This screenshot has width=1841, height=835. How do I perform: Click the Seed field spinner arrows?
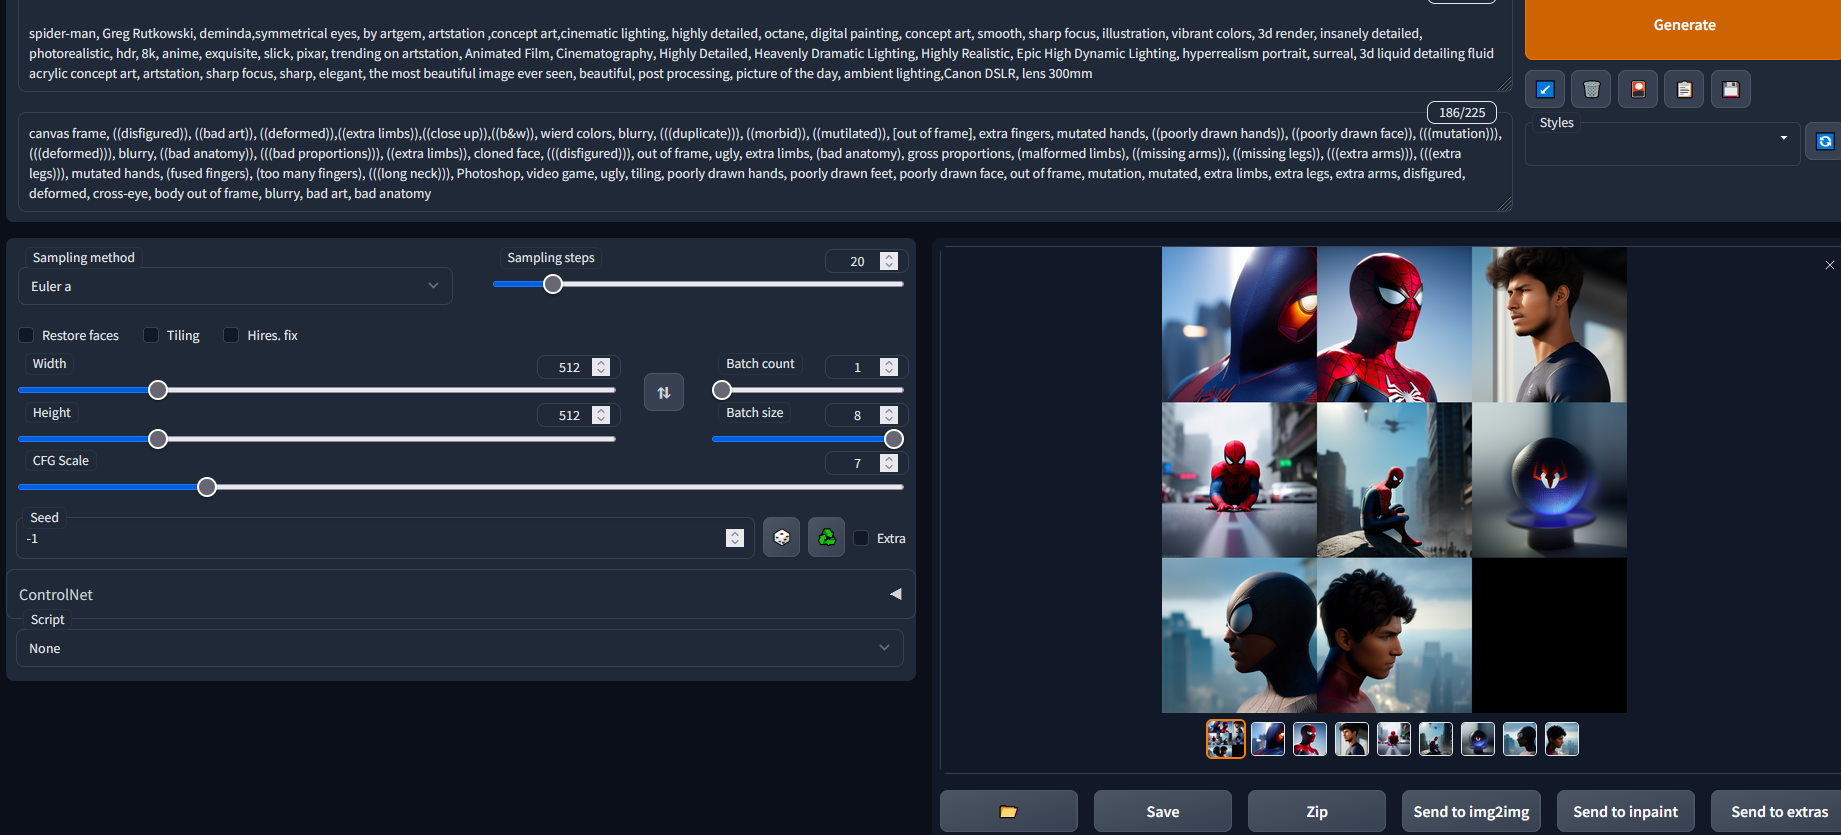coord(735,538)
